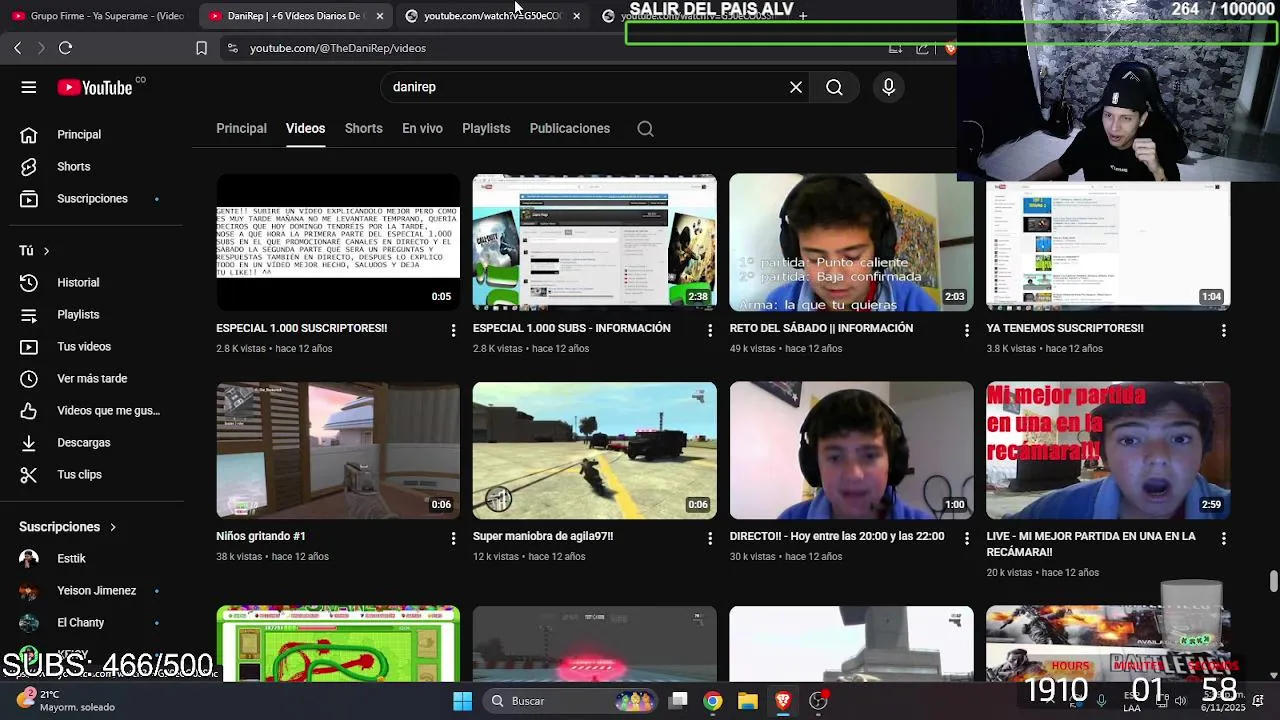1280x720 pixels.
Task: Select the Videos channel tab
Action: [x=305, y=128]
